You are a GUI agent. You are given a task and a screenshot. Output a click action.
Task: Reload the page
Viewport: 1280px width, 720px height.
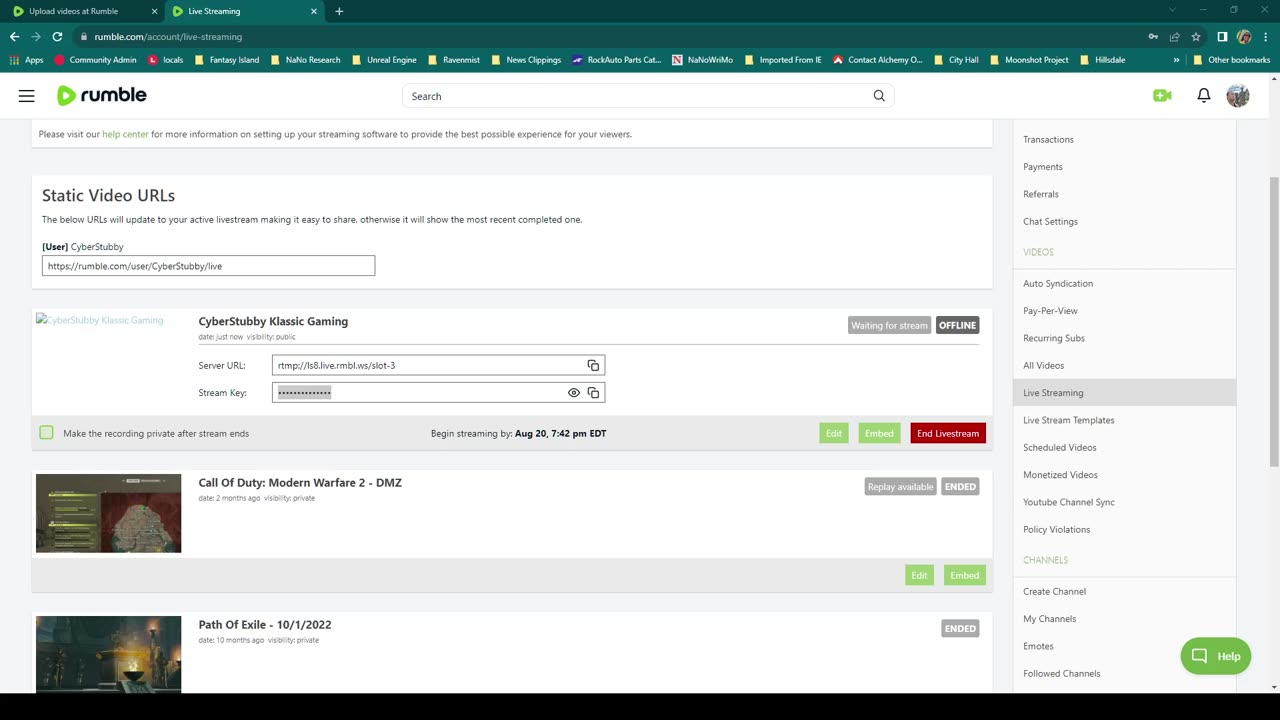[x=57, y=37]
